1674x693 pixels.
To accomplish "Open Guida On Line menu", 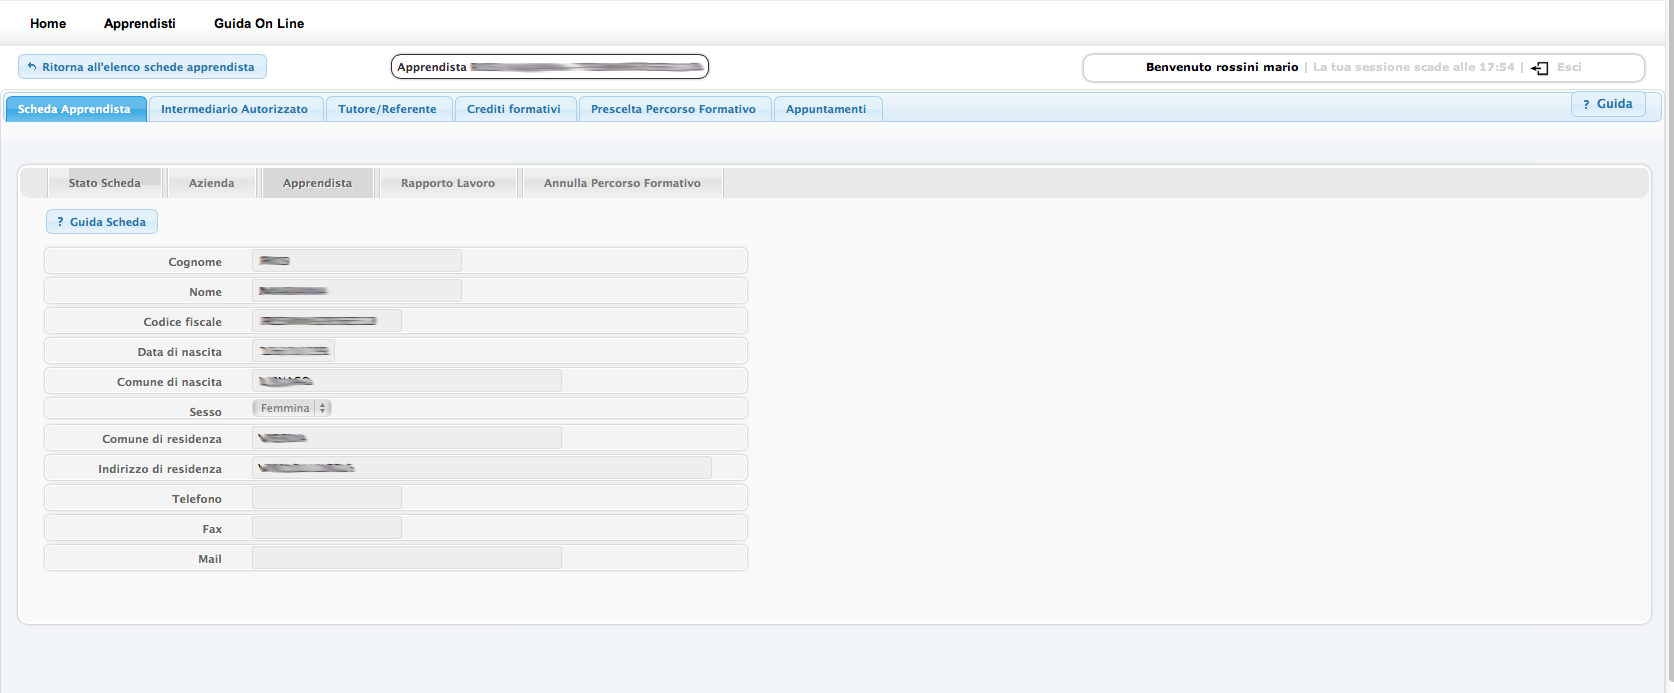I will (259, 23).
